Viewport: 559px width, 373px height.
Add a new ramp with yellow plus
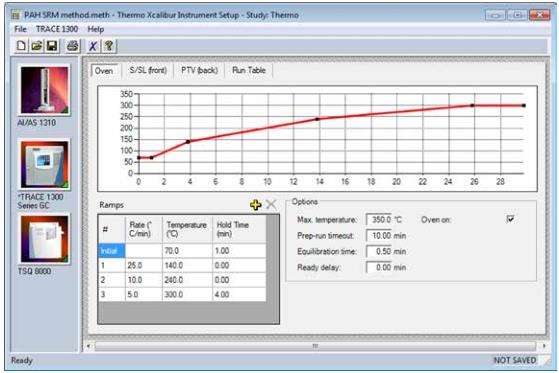256,205
